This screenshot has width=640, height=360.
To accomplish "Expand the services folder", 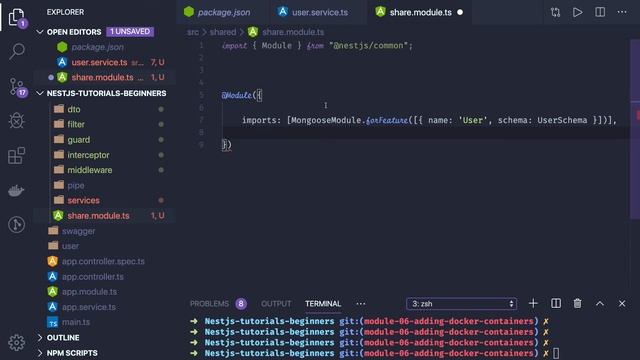I will [83, 200].
